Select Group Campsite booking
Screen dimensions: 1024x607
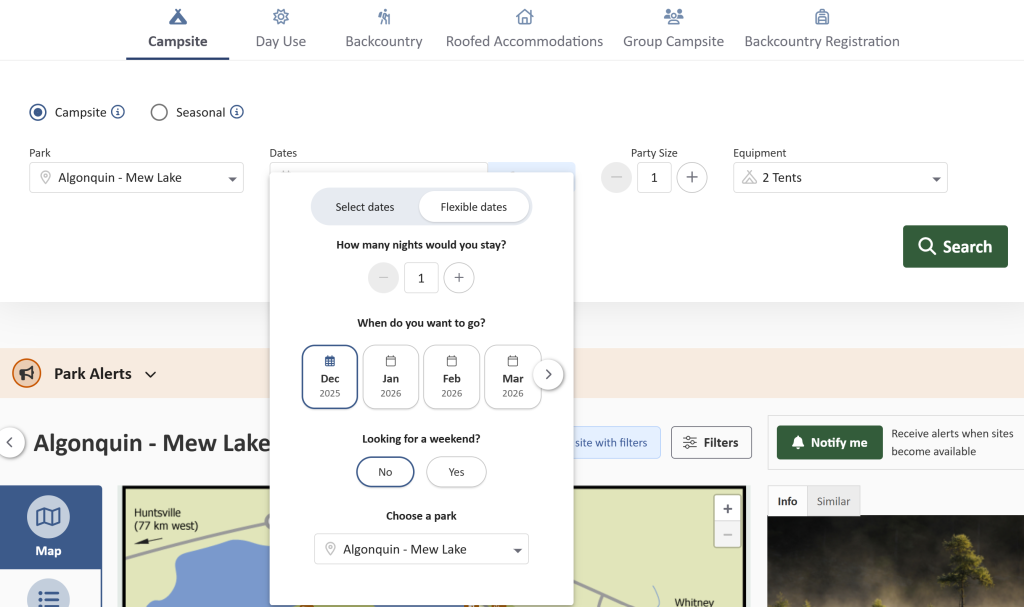673,28
